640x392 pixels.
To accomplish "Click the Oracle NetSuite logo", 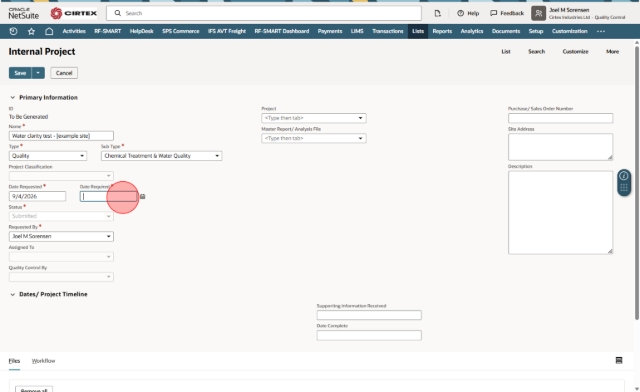I will click(x=23, y=13).
